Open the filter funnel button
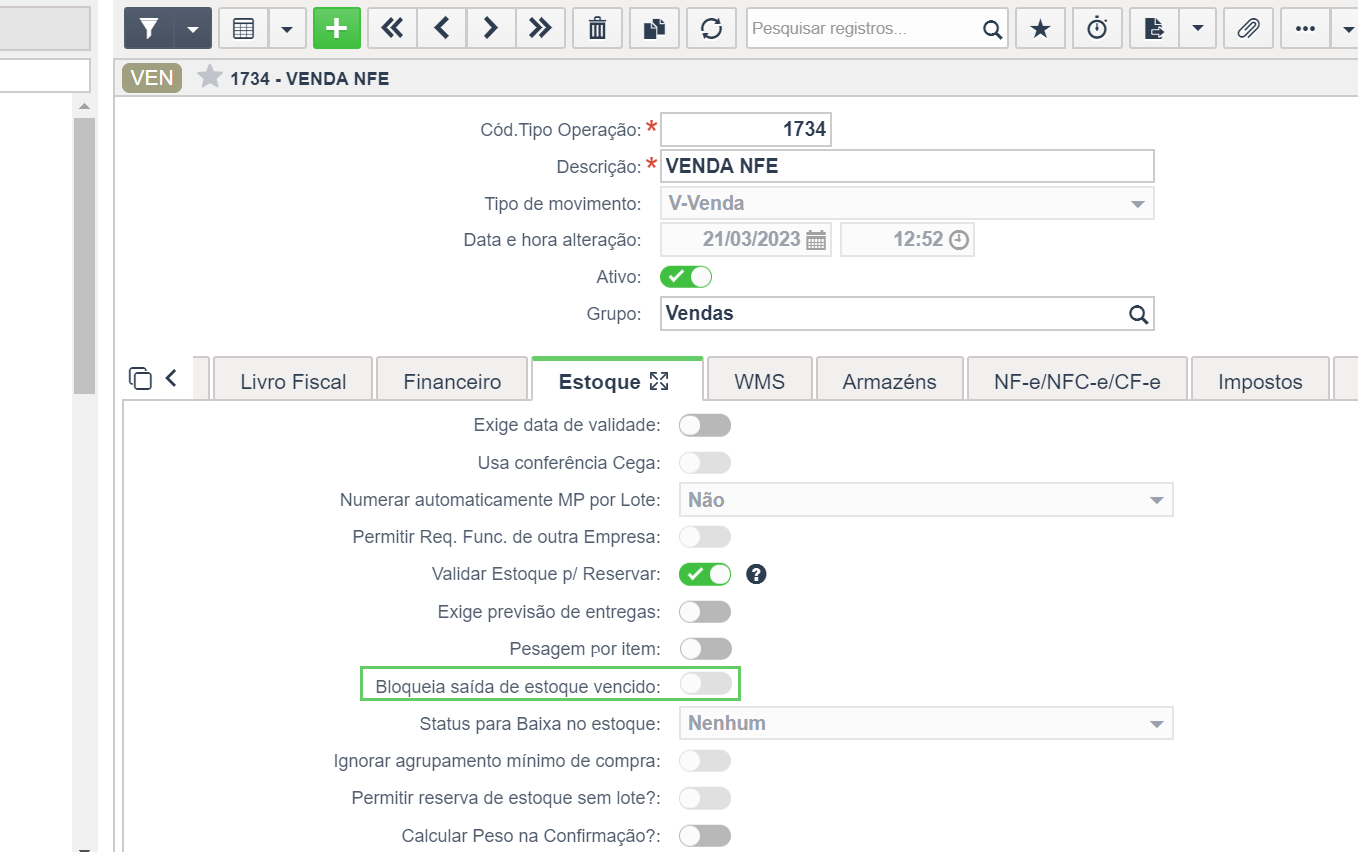 click(149, 28)
